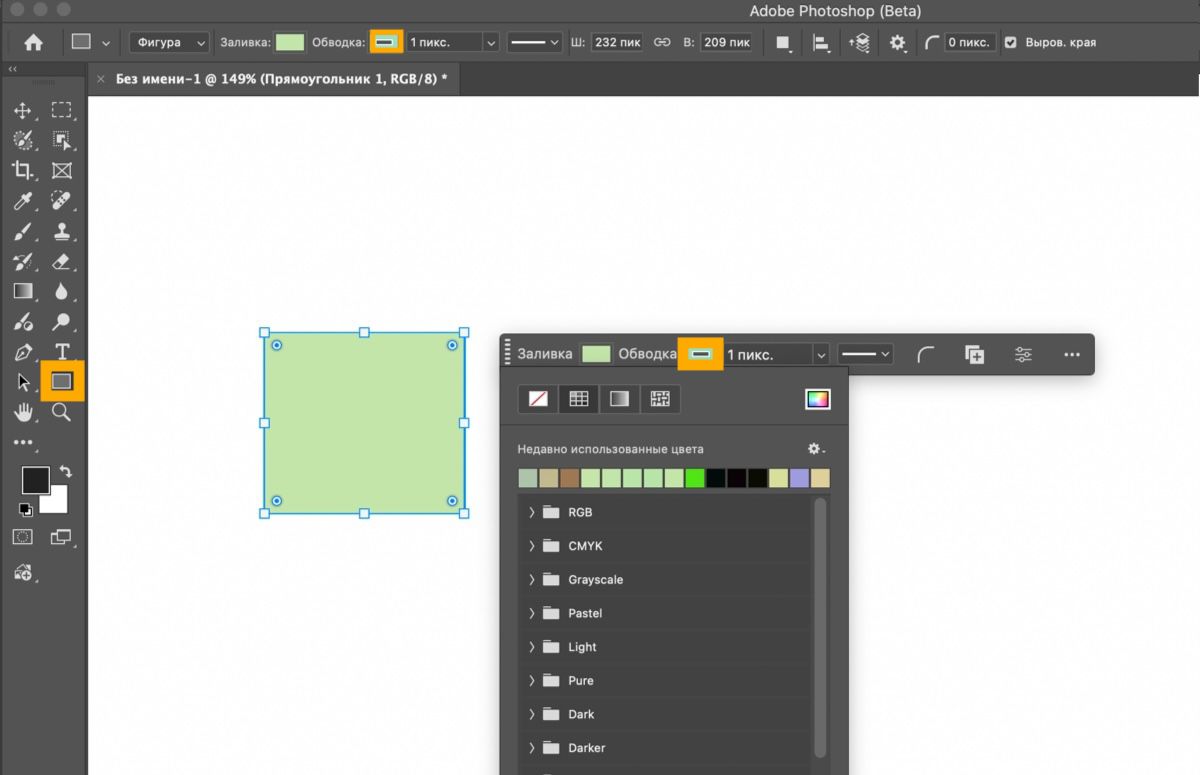Select the Rectangle shape tool in toolbar

coord(62,381)
